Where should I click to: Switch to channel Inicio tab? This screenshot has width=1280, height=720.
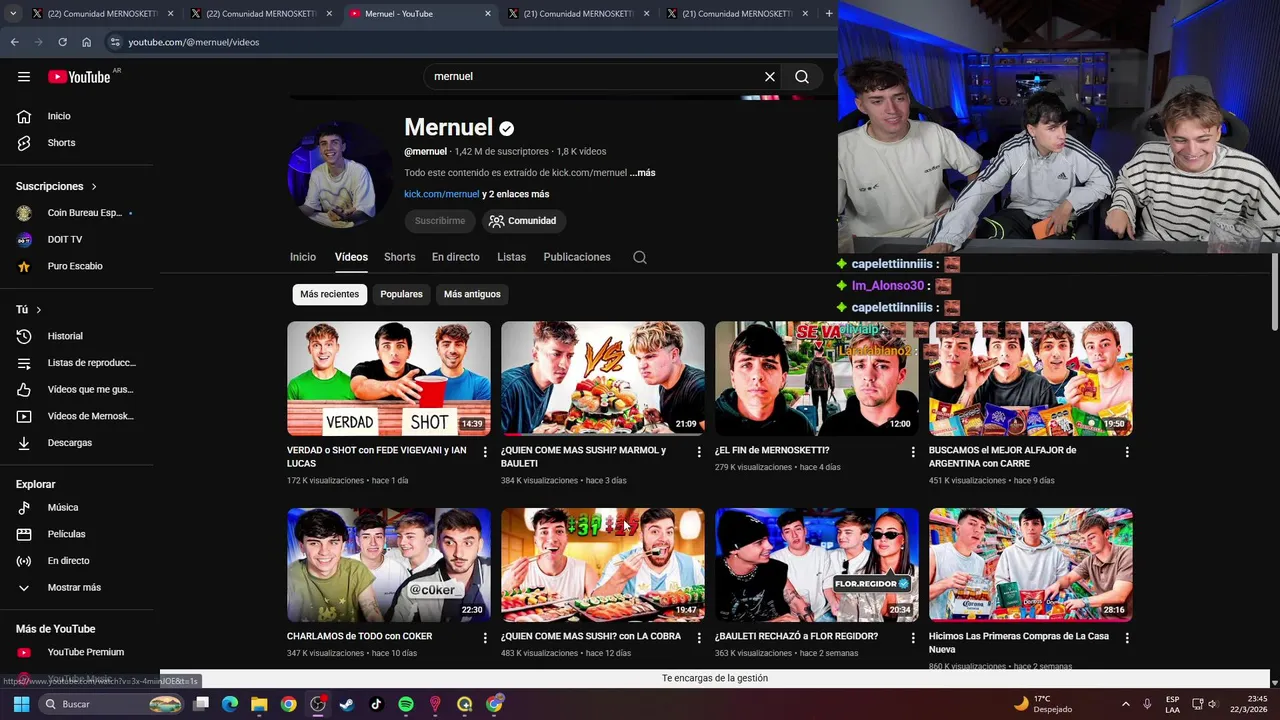pyautogui.click(x=303, y=257)
